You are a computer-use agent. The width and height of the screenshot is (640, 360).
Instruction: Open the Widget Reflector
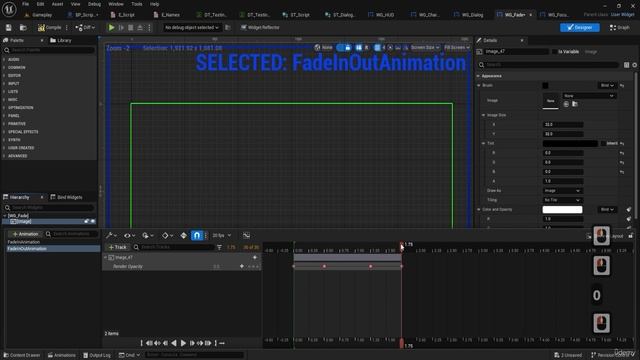(260, 27)
